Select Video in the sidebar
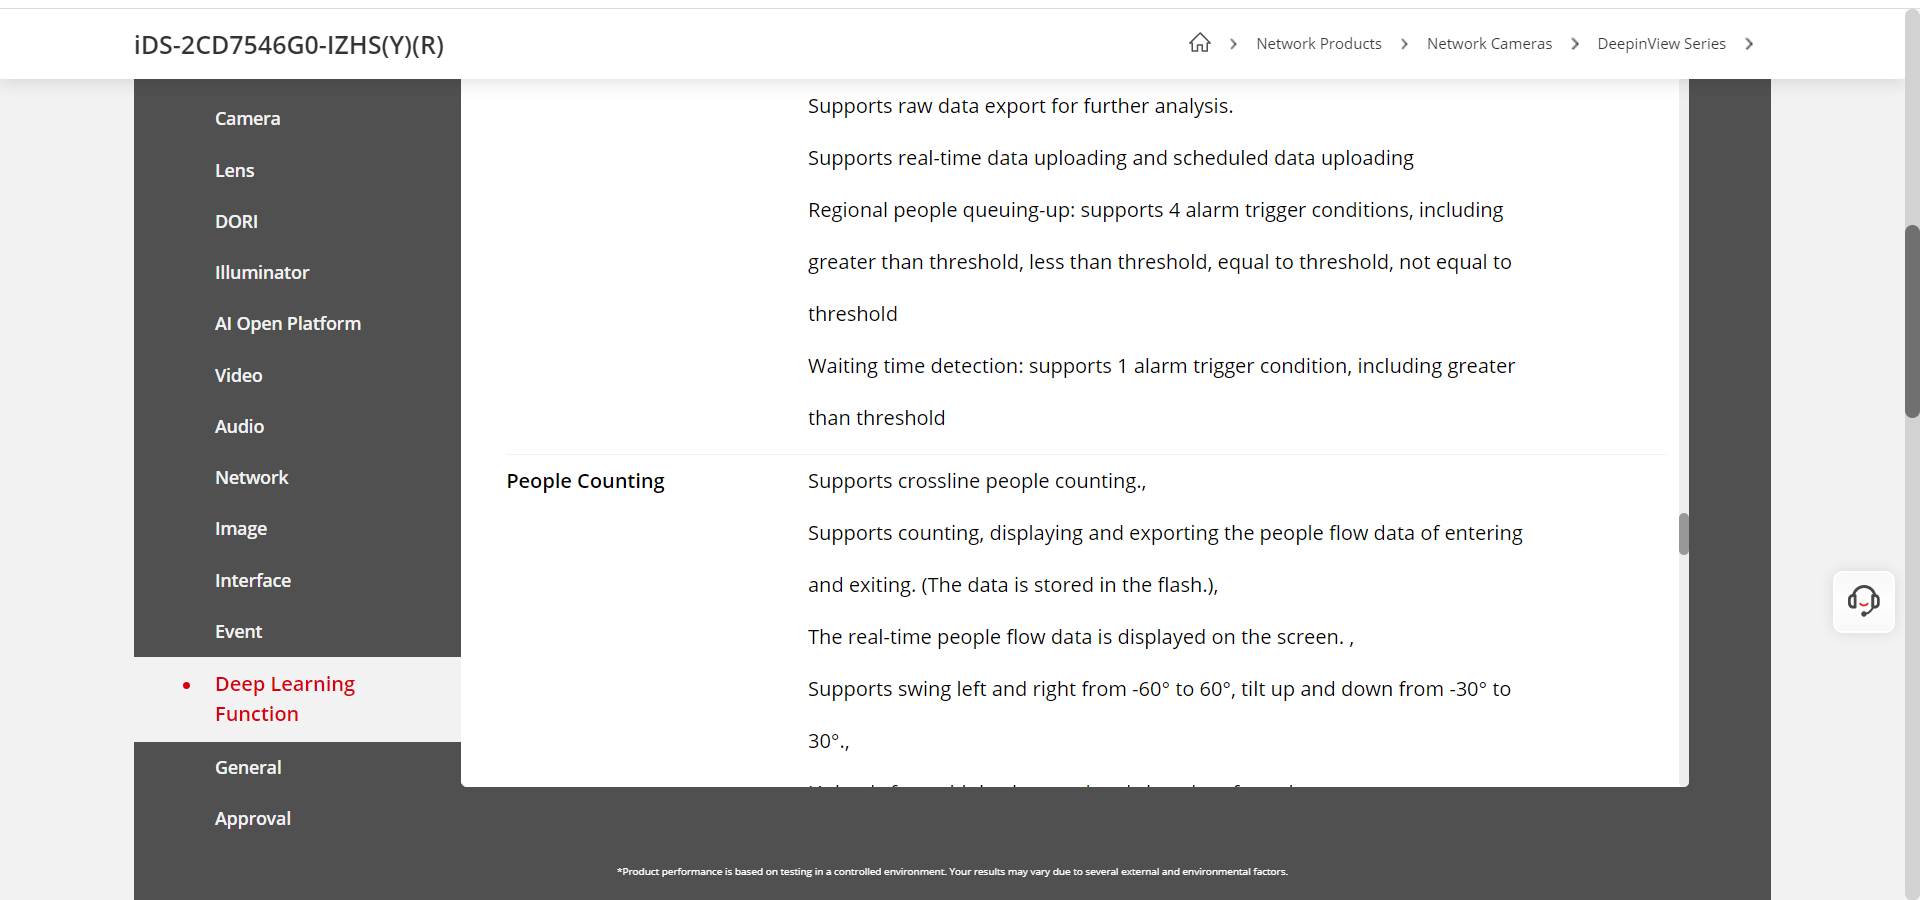Image resolution: width=1920 pixels, height=900 pixels. tap(238, 376)
